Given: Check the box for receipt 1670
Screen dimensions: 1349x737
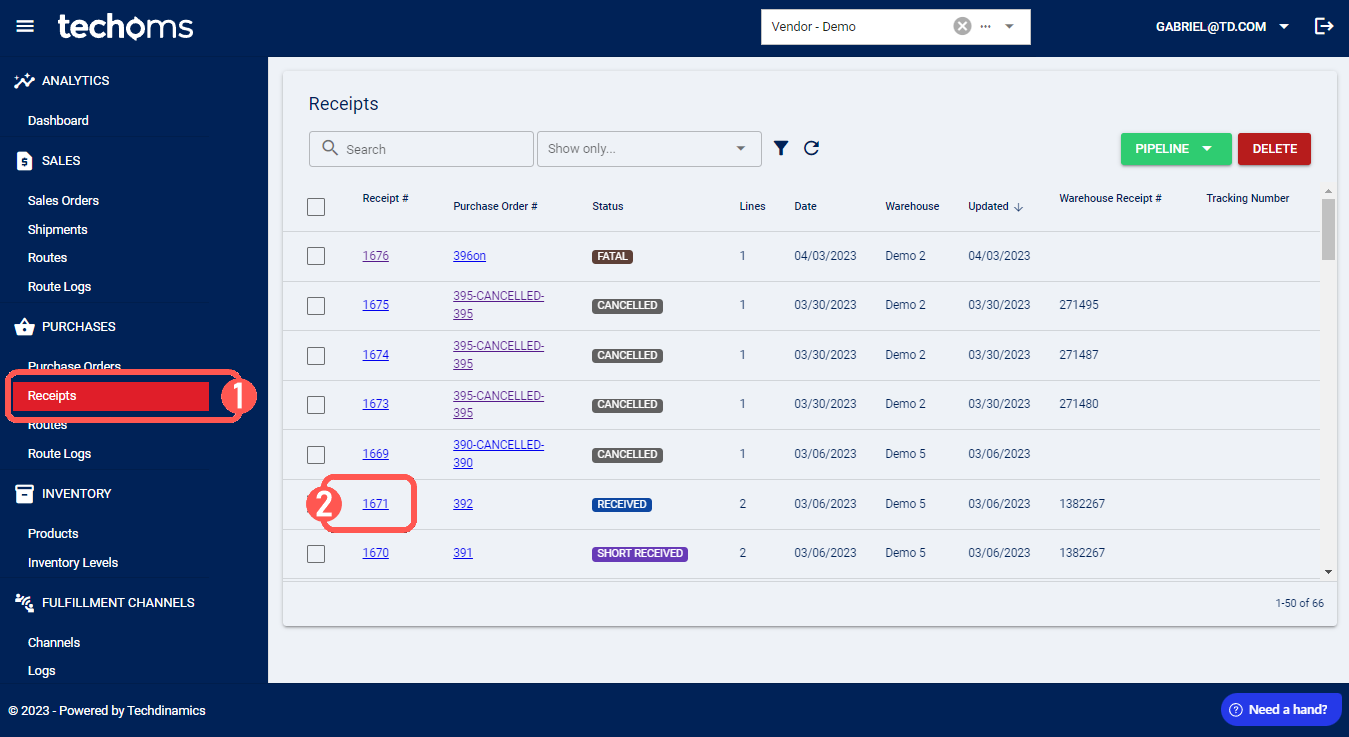Looking at the screenshot, I should 316,554.
